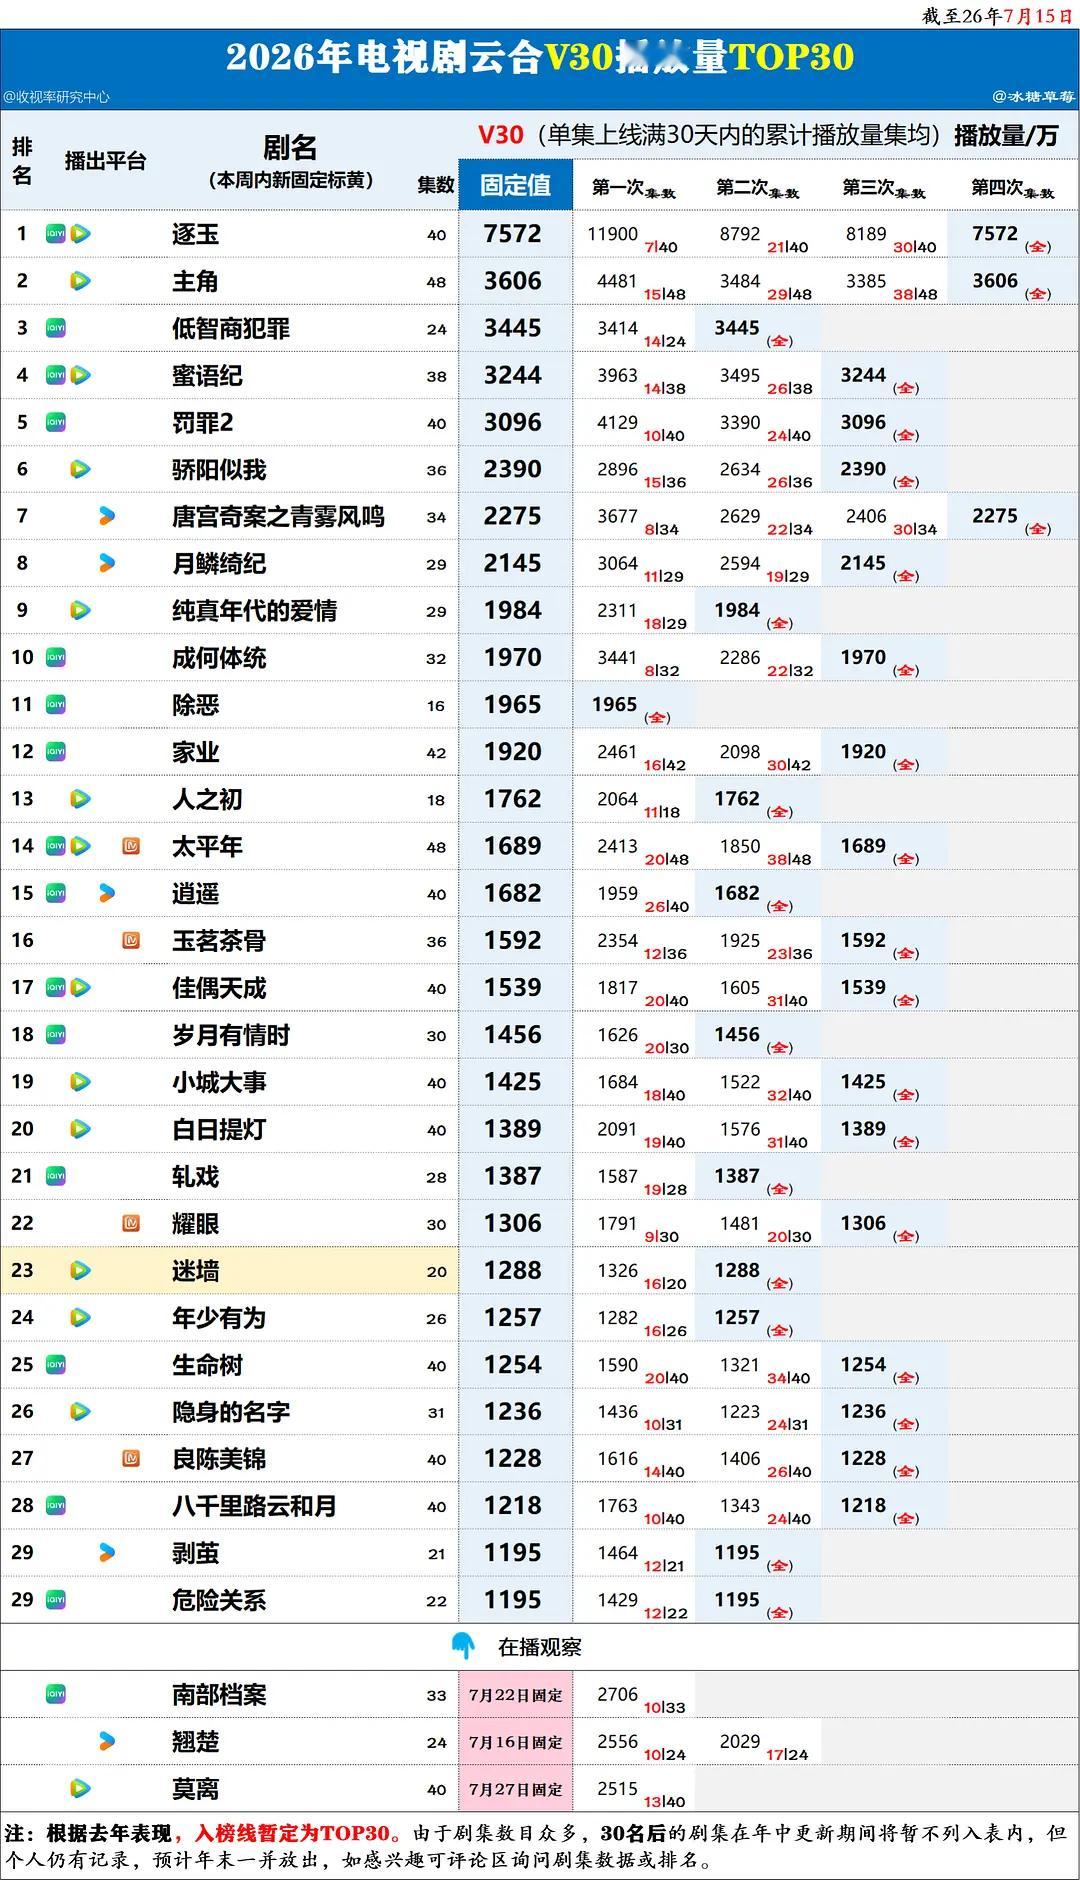The image size is (1080, 1881).
Task: Click the Tencent Video icon in highlighted 迷墙 row
Action: pos(81,1270)
